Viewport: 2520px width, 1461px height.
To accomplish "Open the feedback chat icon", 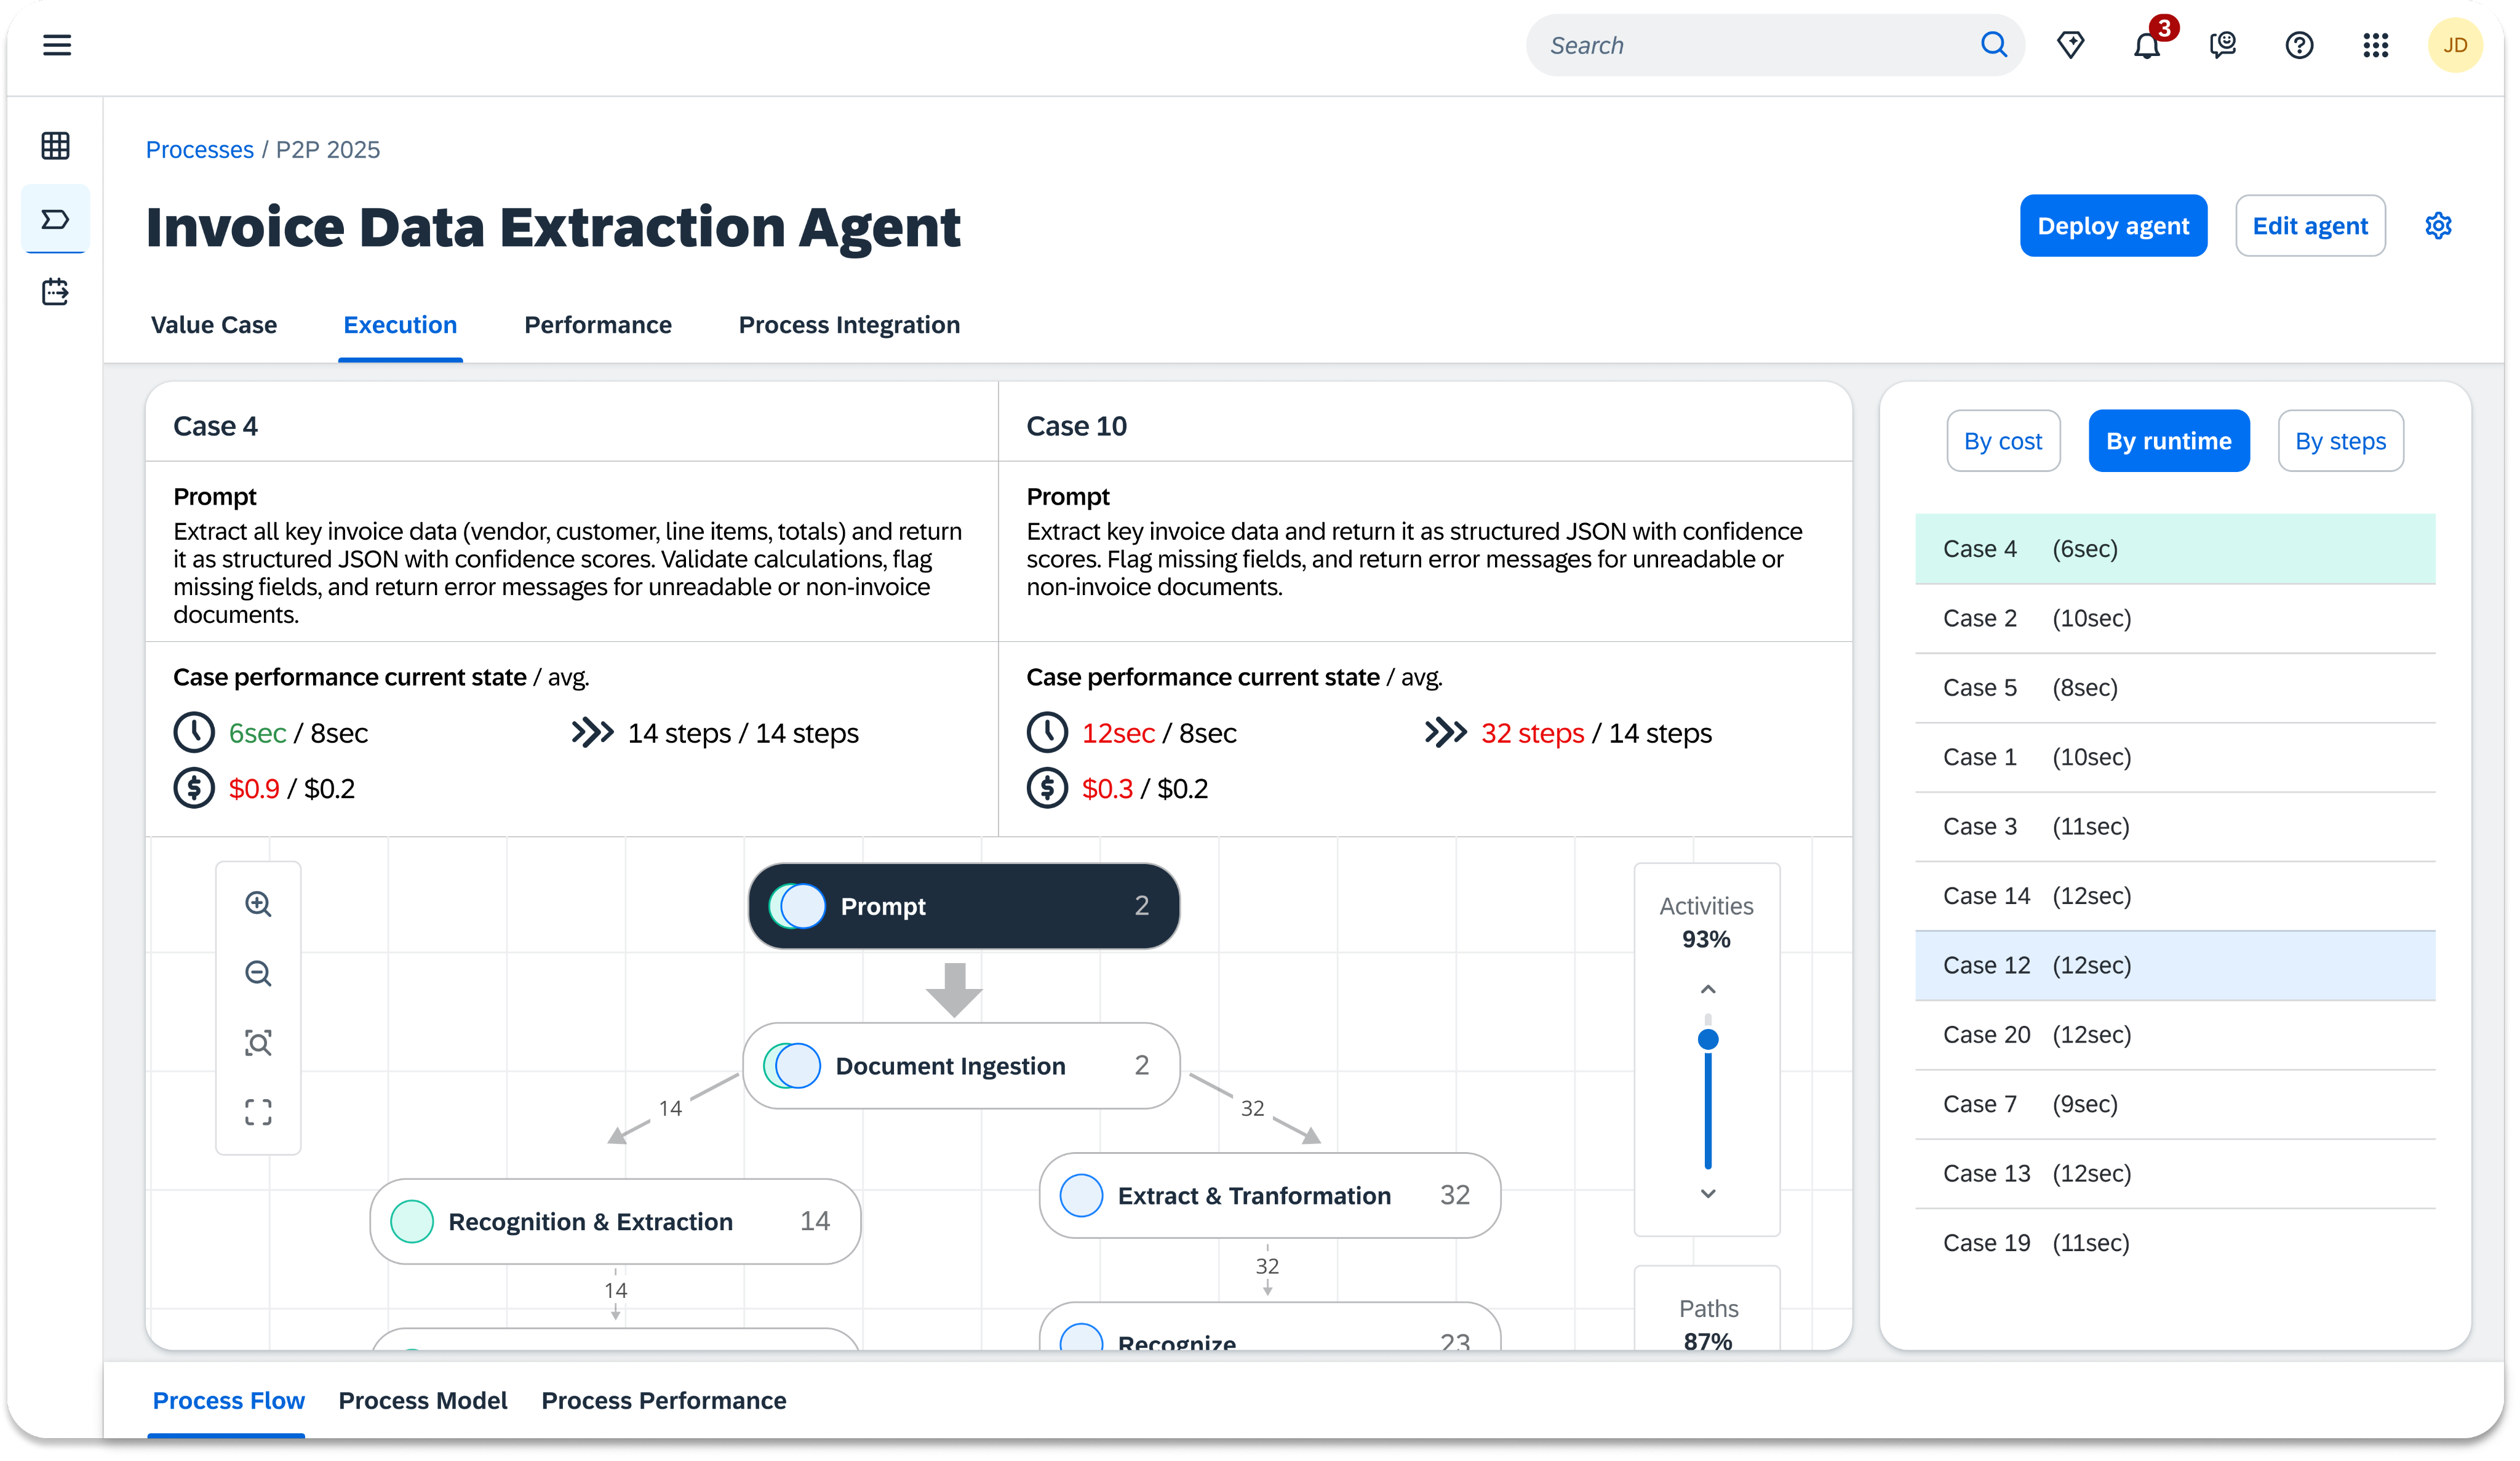I will (2222, 46).
